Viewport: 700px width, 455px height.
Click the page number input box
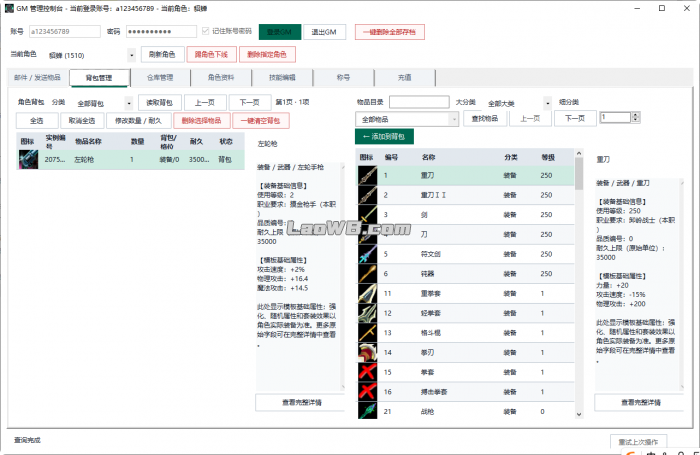point(616,117)
